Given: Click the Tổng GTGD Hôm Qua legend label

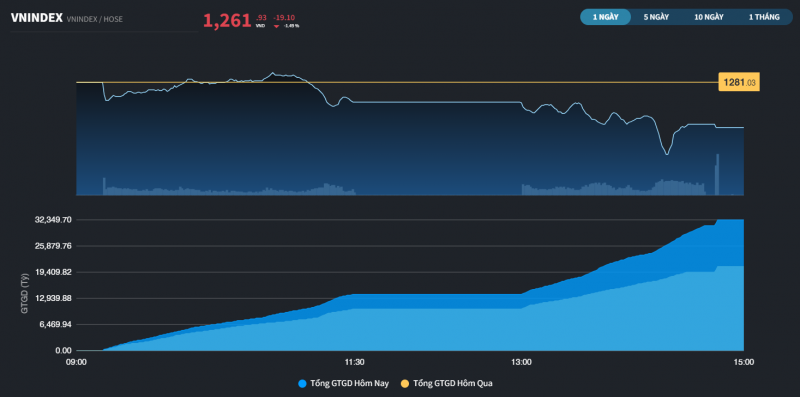Looking at the screenshot, I should pyautogui.click(x=453, y=383).
